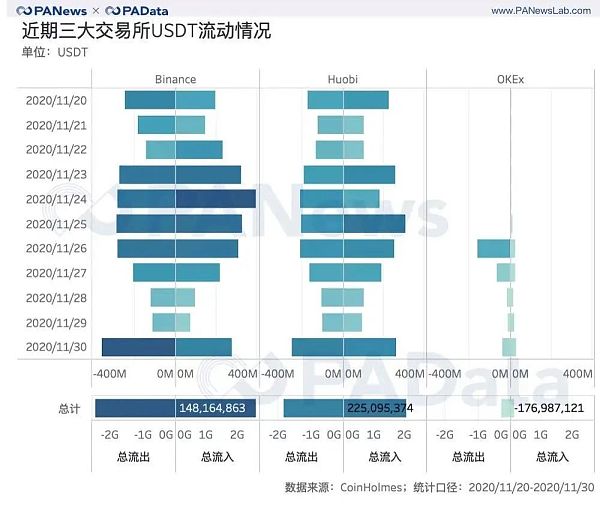This screenshot has width=600, height=508.
Task: Click Huobi's inflow bar for 2020/11/25
Action: pos(373,223)
